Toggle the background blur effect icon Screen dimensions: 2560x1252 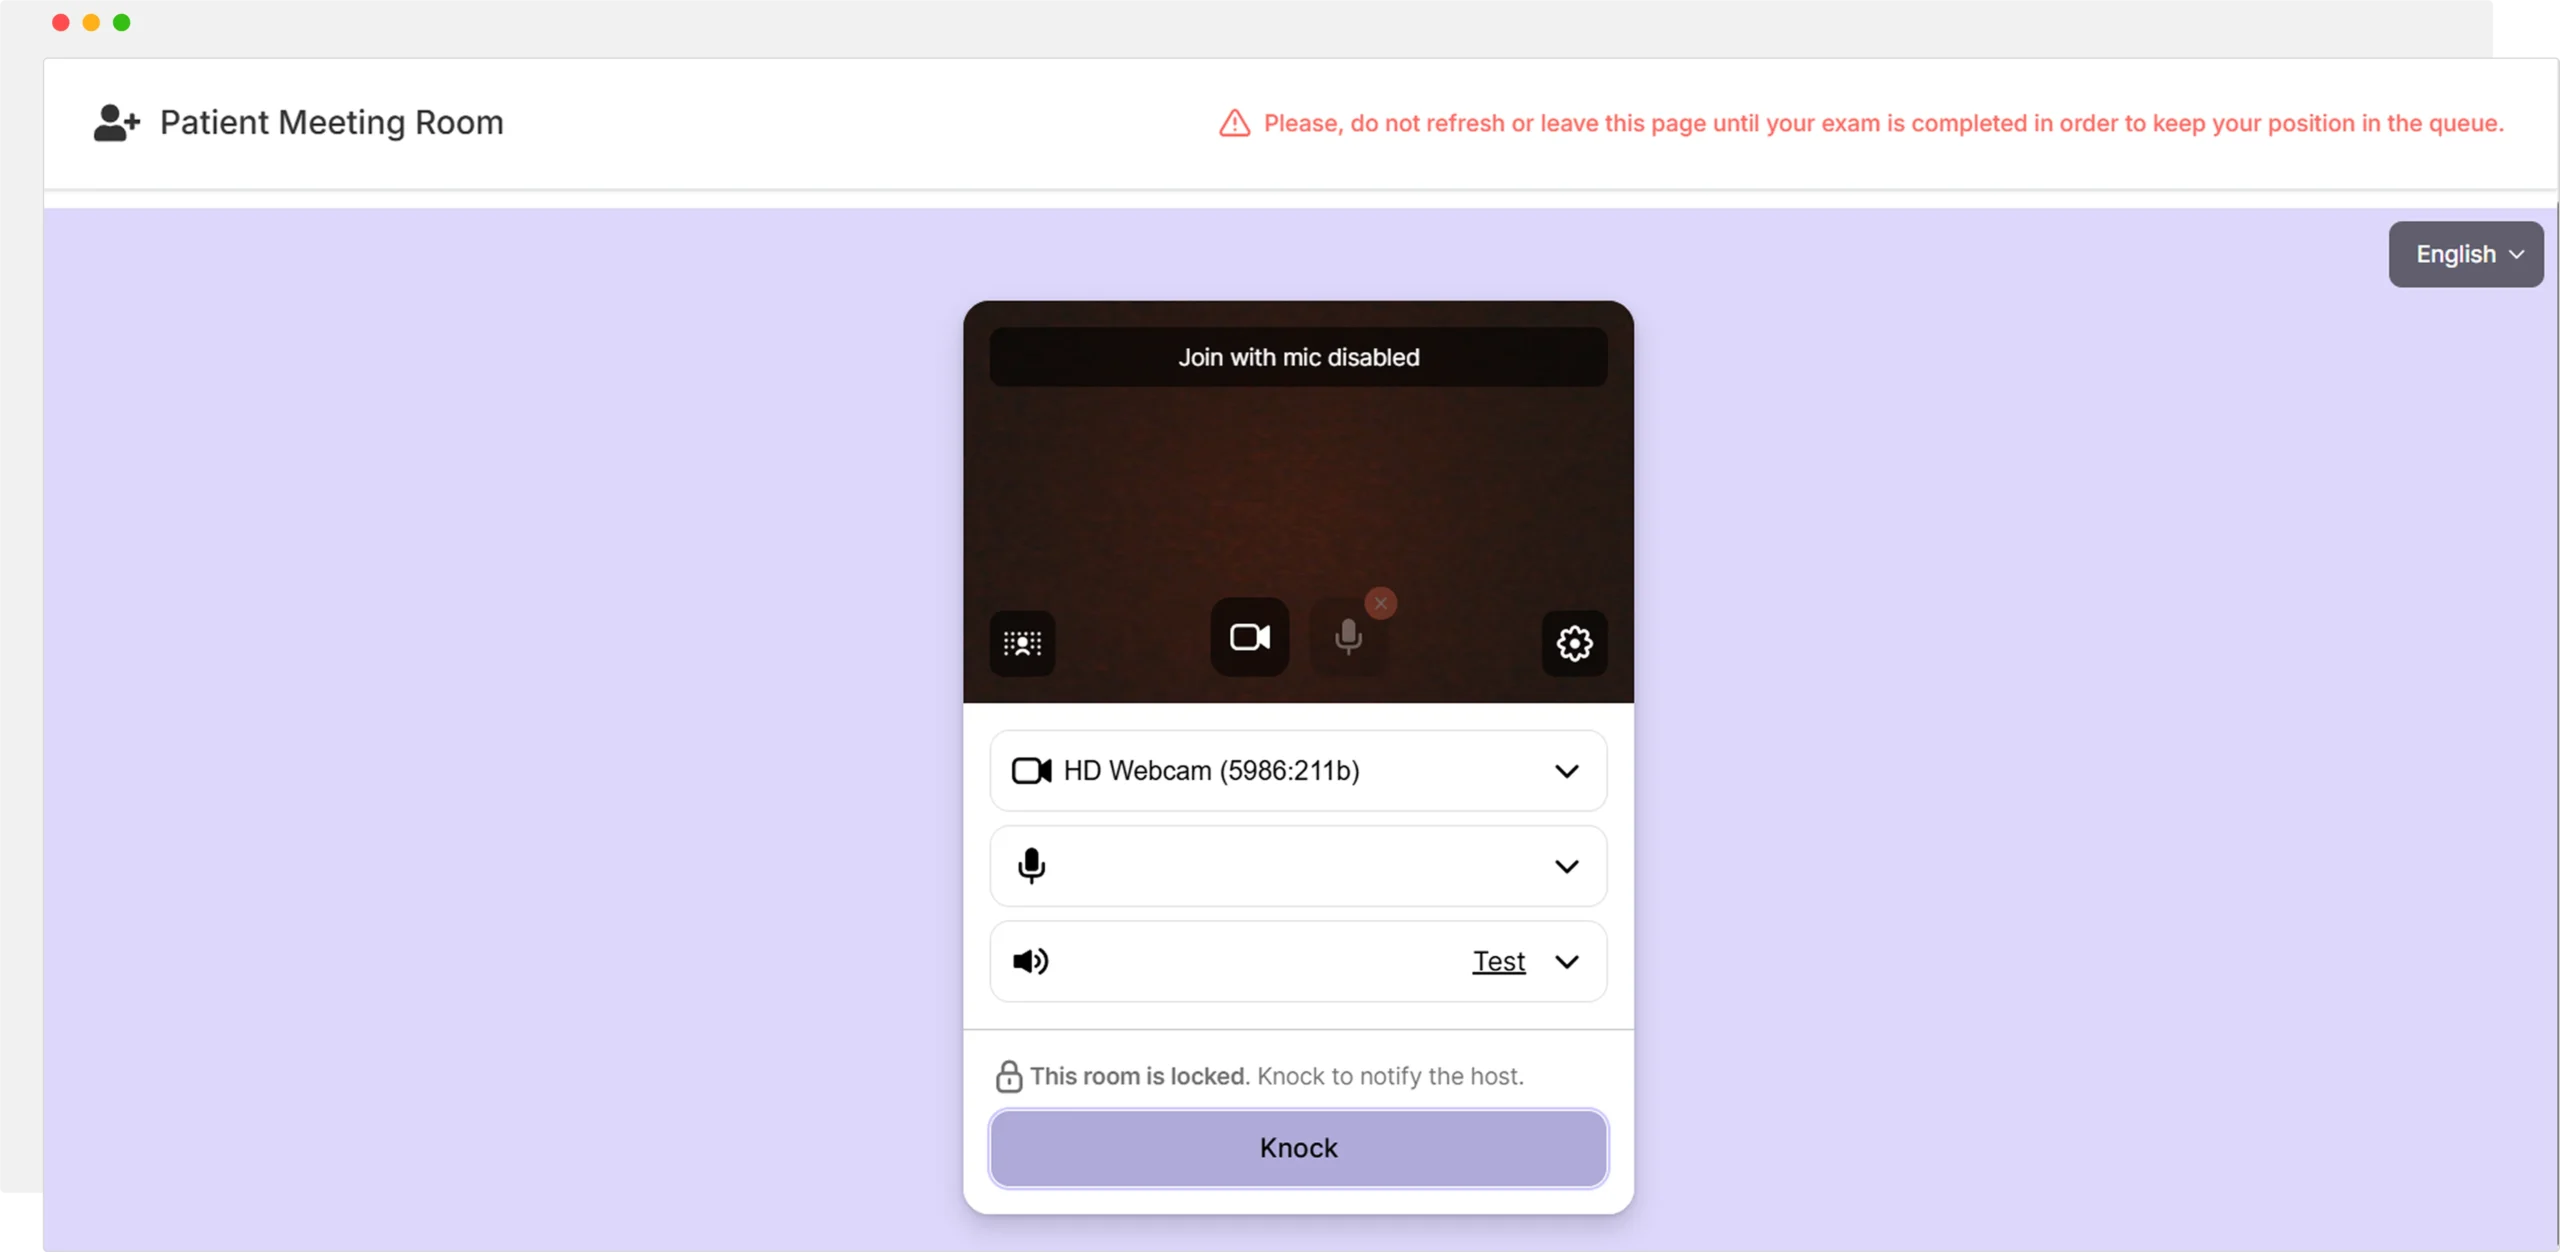point(1022,643)
